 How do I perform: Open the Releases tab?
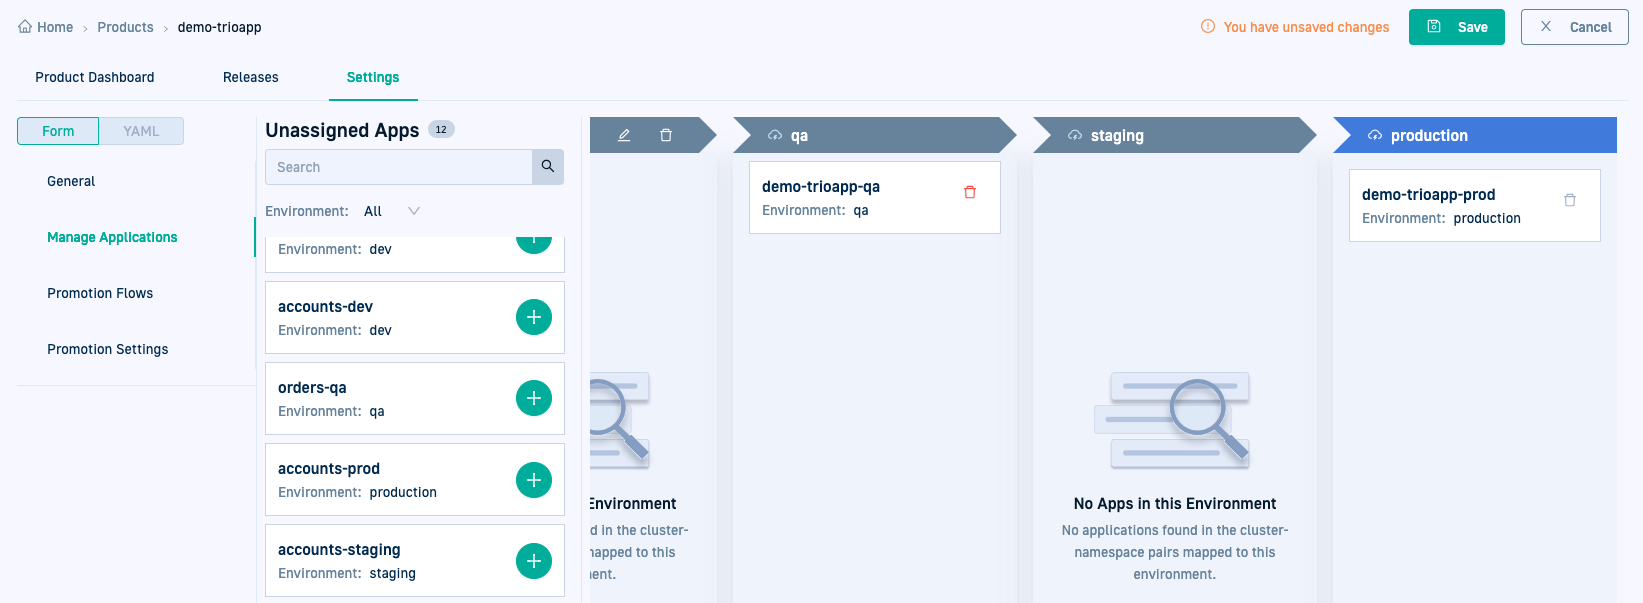point(250,77)
